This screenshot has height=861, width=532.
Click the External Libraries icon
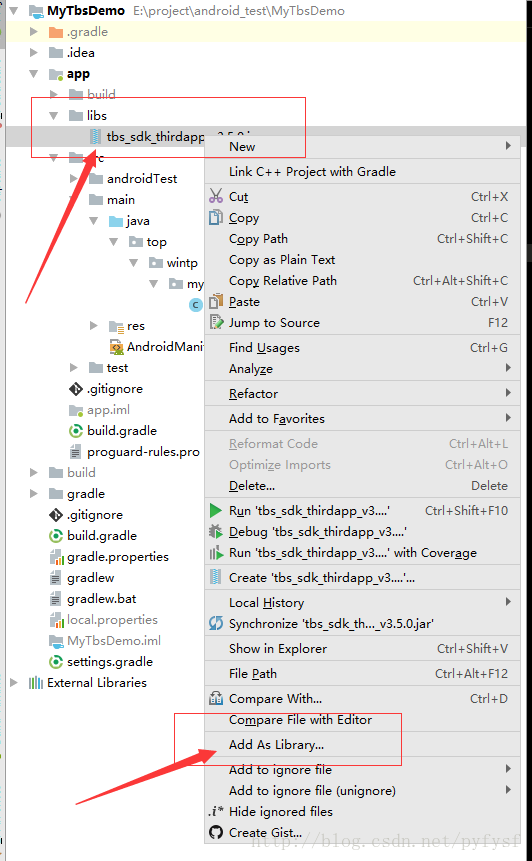tap(36, 683)
